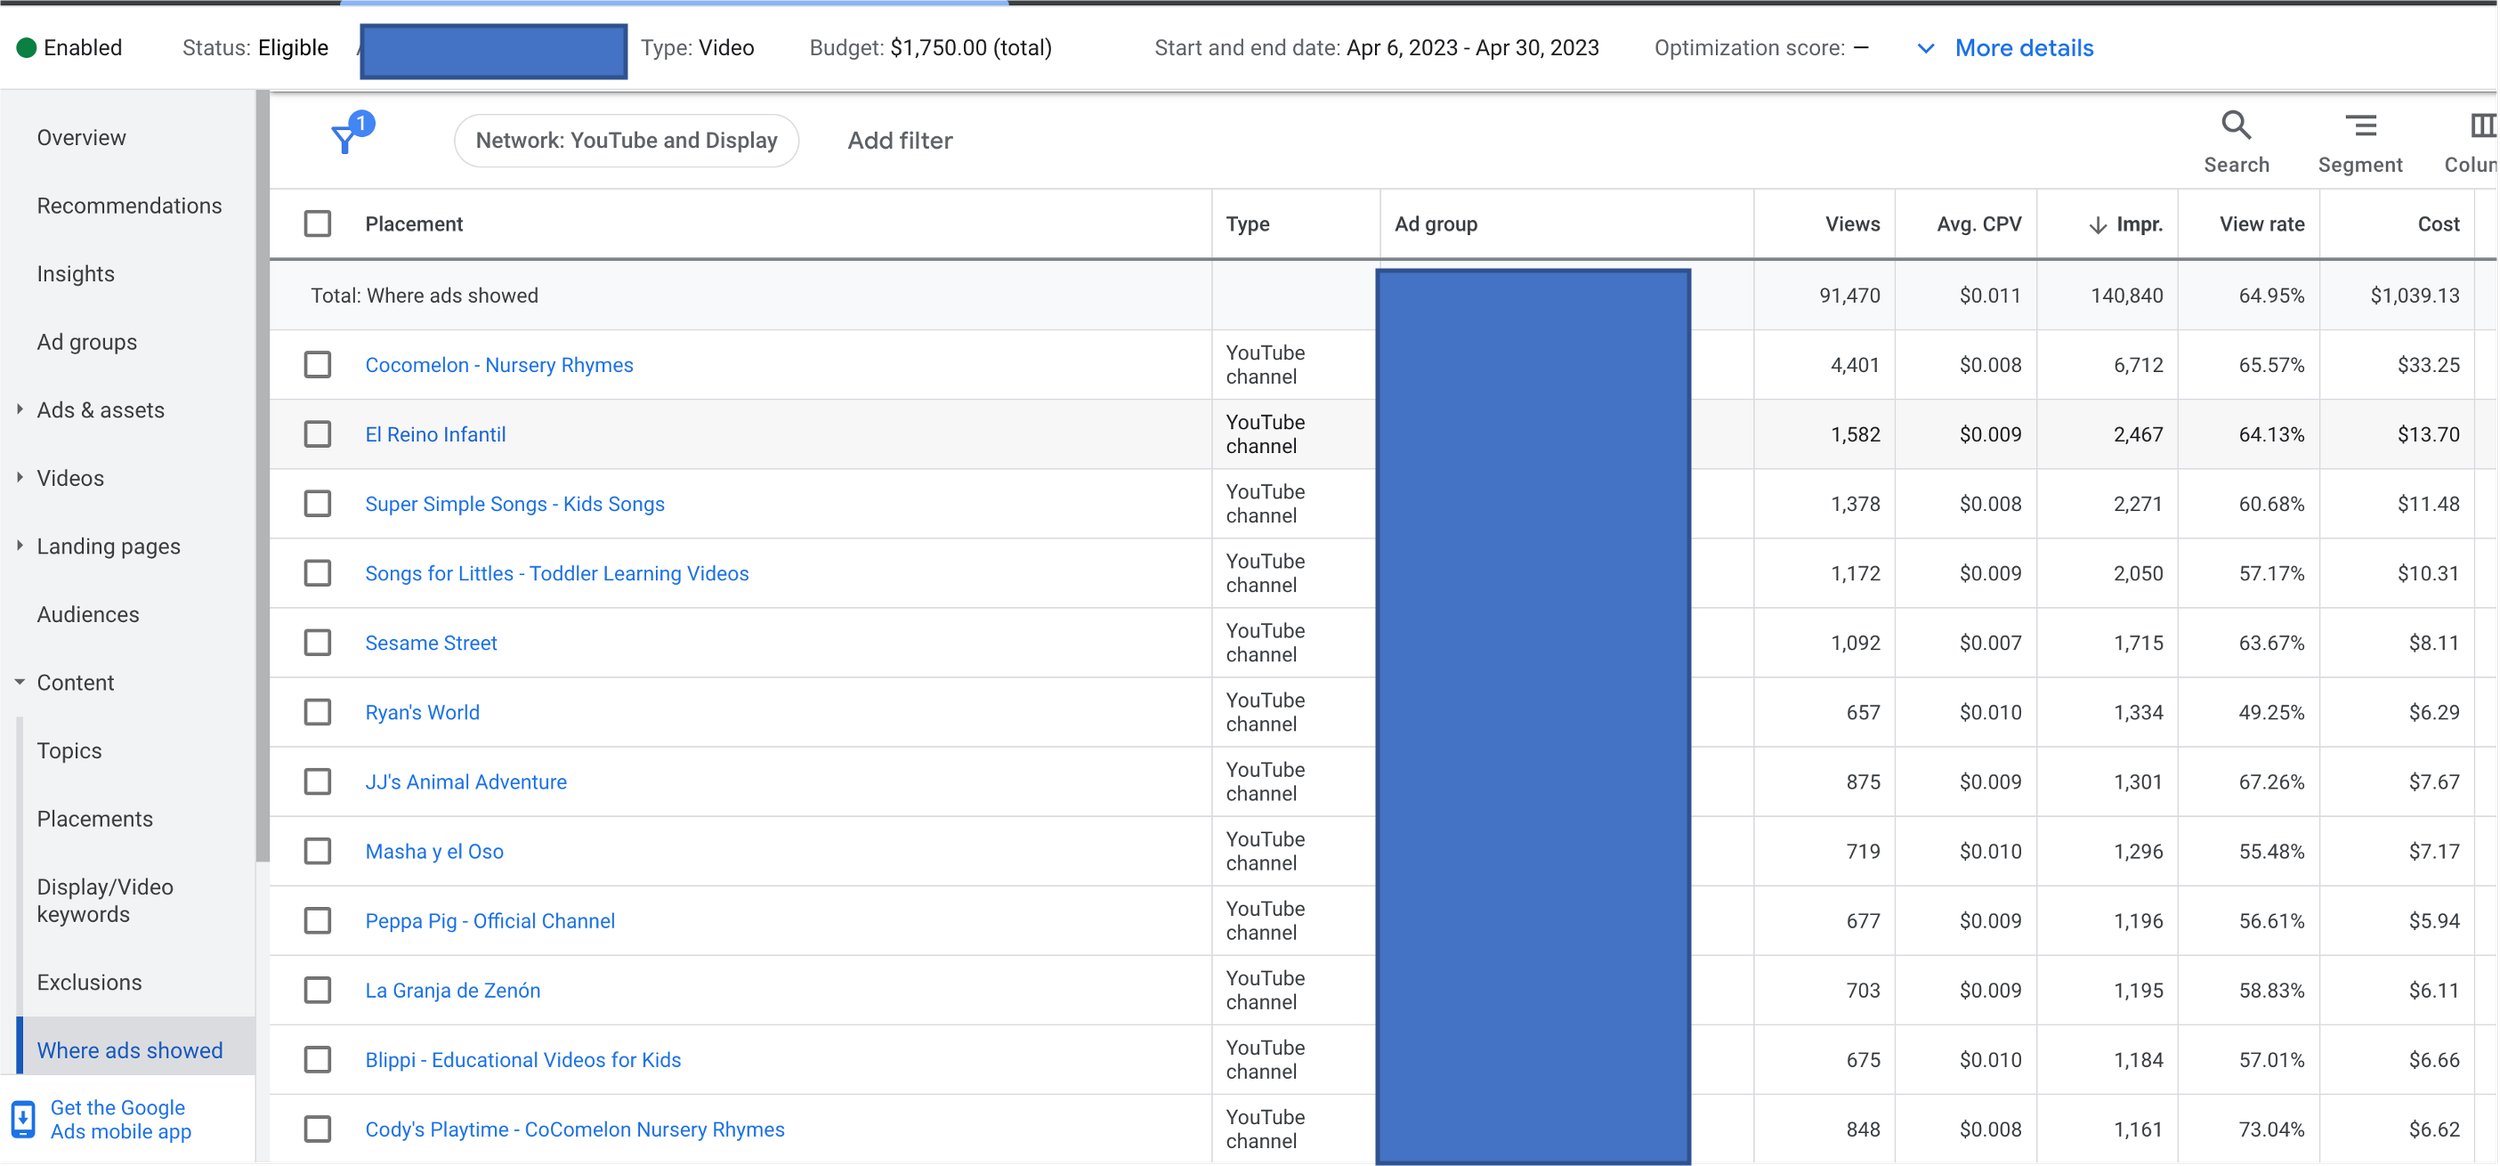
Task: Open Ryan's World placement link
Action: (x=422, y=712)
